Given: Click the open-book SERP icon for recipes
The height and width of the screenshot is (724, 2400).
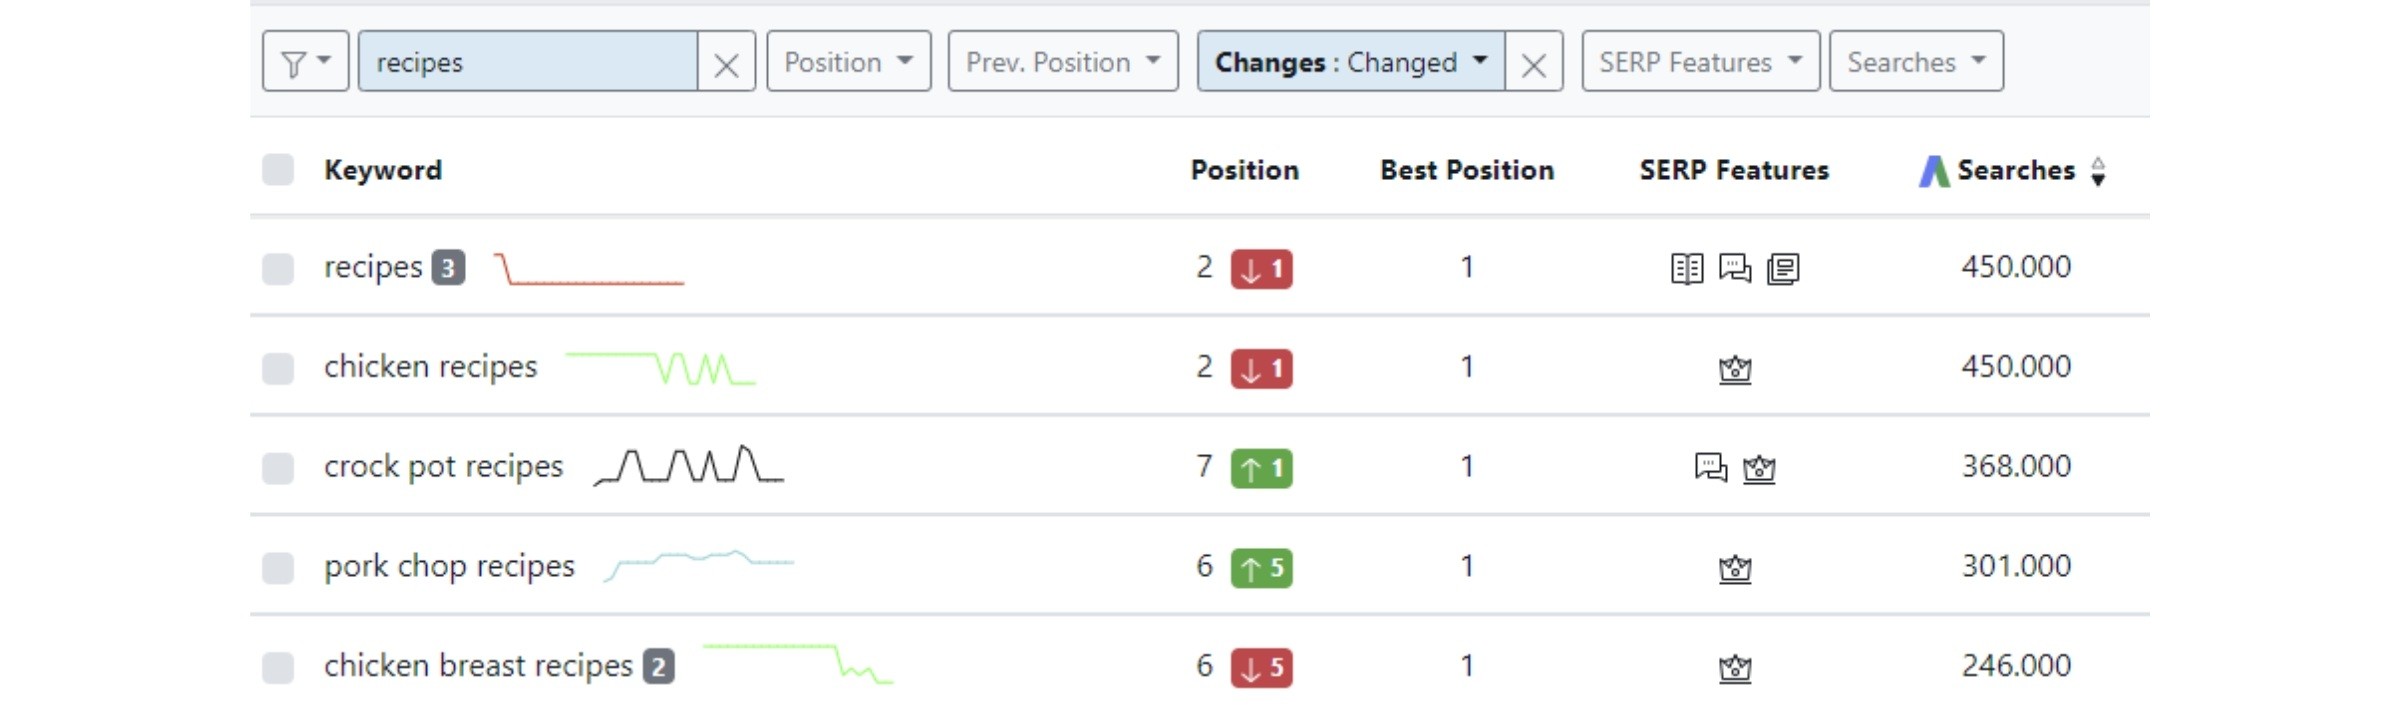Looking at the screenshot, I should pyautogui.click(x=1687, y=268).
